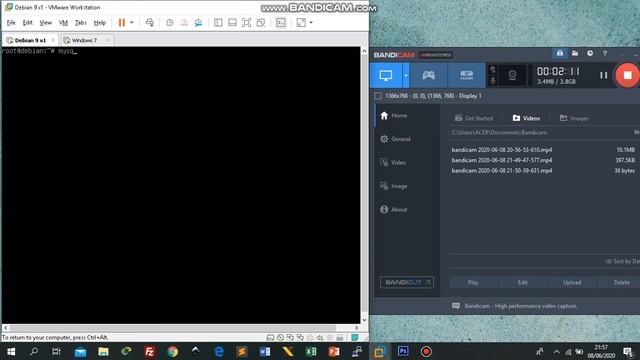The width and height of the screenshot is (640, 360).
Task: Select Bandicam screen recording mode
Action: tap(386, 75)
